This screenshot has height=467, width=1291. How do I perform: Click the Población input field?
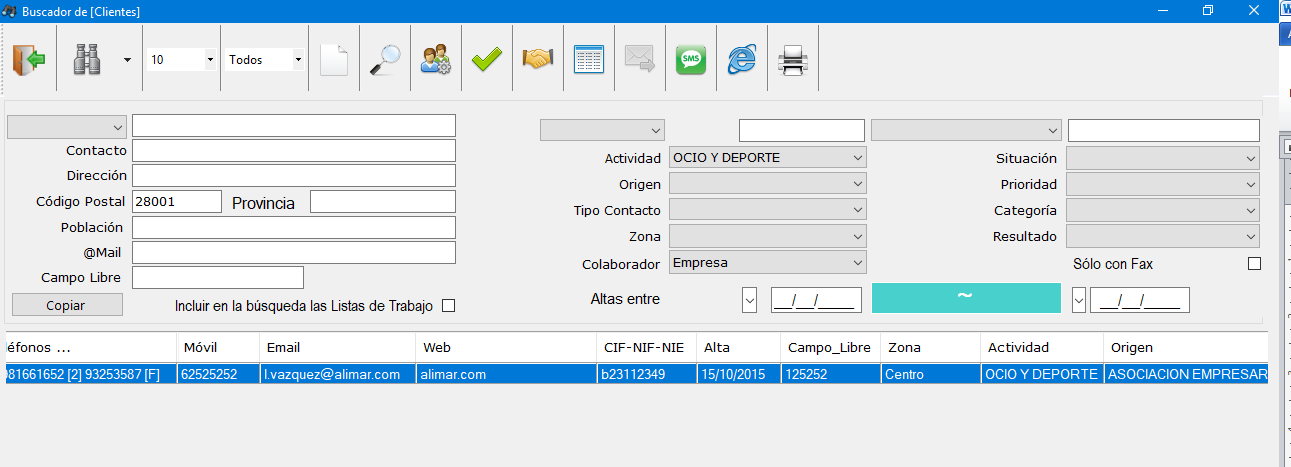pos(294,227)
